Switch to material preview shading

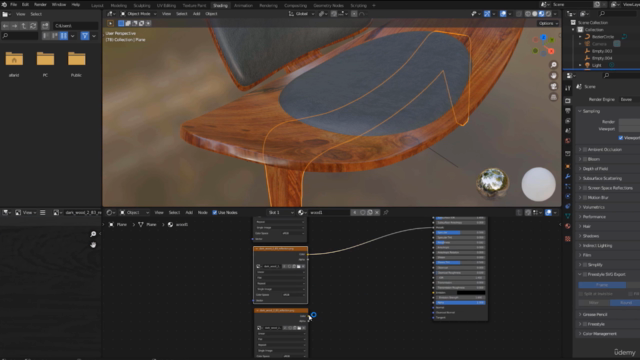click(542, 14)
